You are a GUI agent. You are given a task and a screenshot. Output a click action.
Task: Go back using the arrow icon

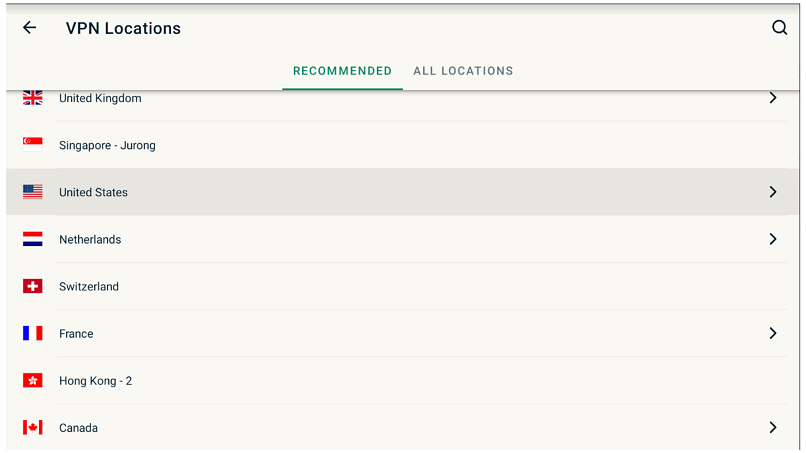click(30, 27)
